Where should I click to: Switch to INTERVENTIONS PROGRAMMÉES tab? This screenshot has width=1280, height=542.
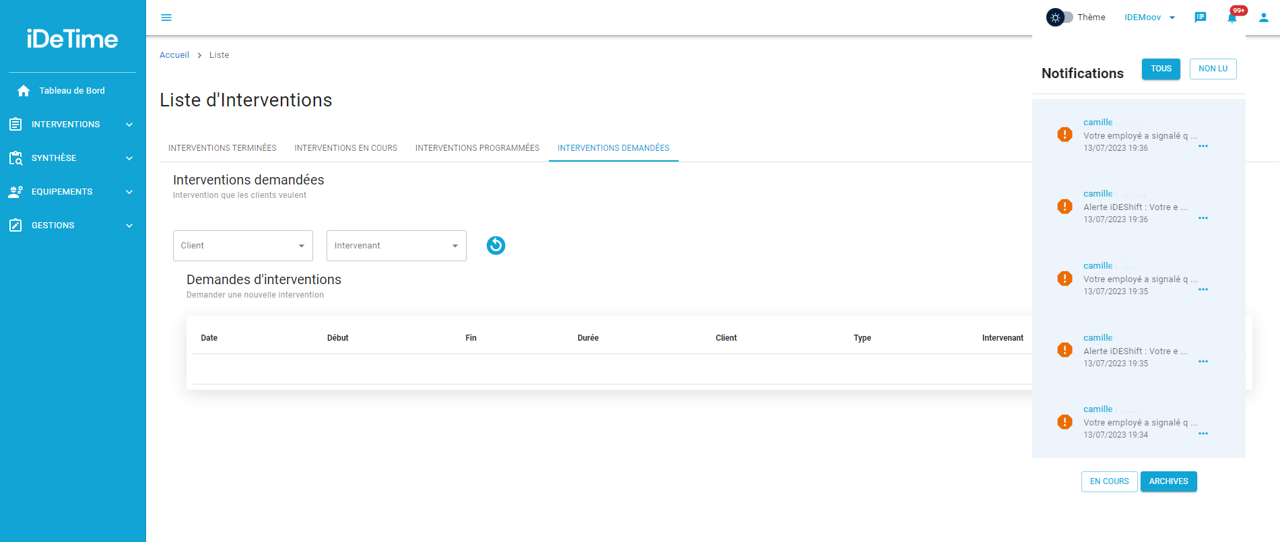coord(477,148)
